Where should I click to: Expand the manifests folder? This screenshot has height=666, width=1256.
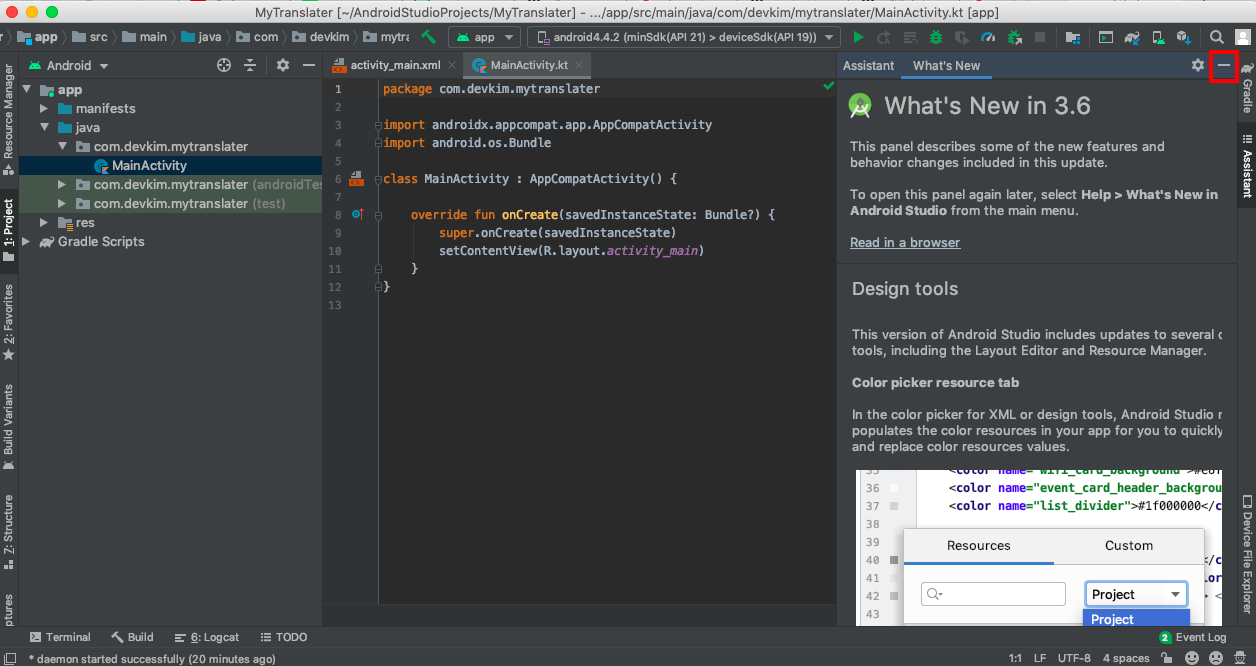(x=45, y=108)
